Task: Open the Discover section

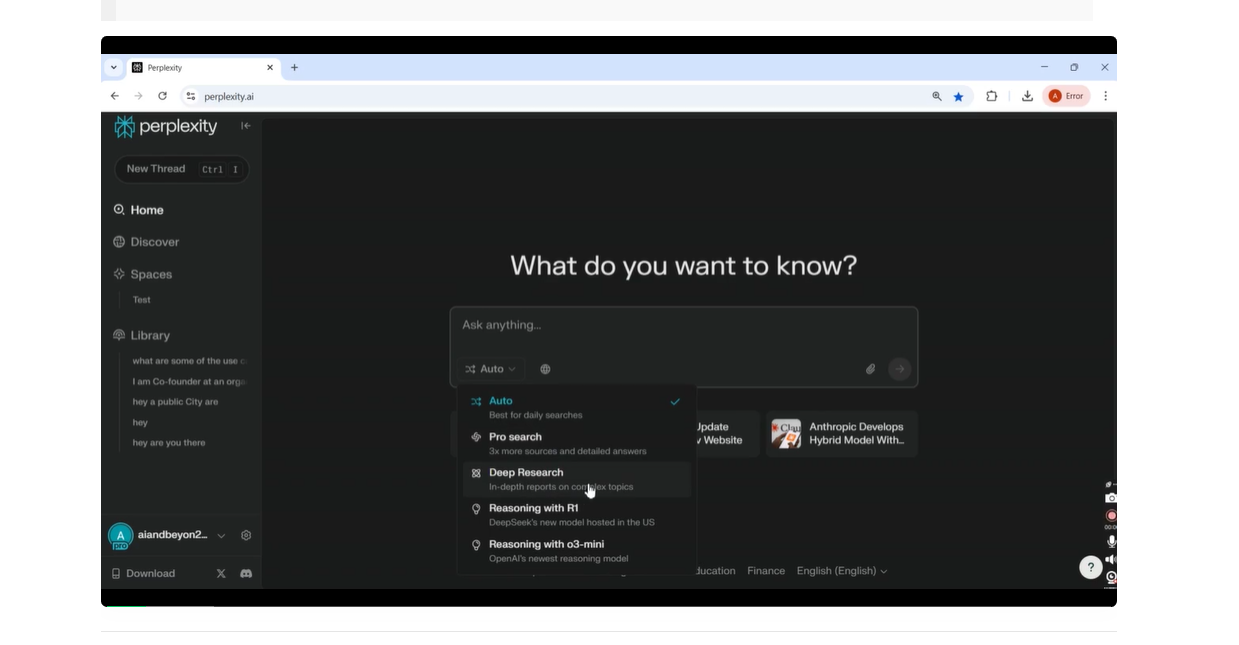Action: point(146,242)
